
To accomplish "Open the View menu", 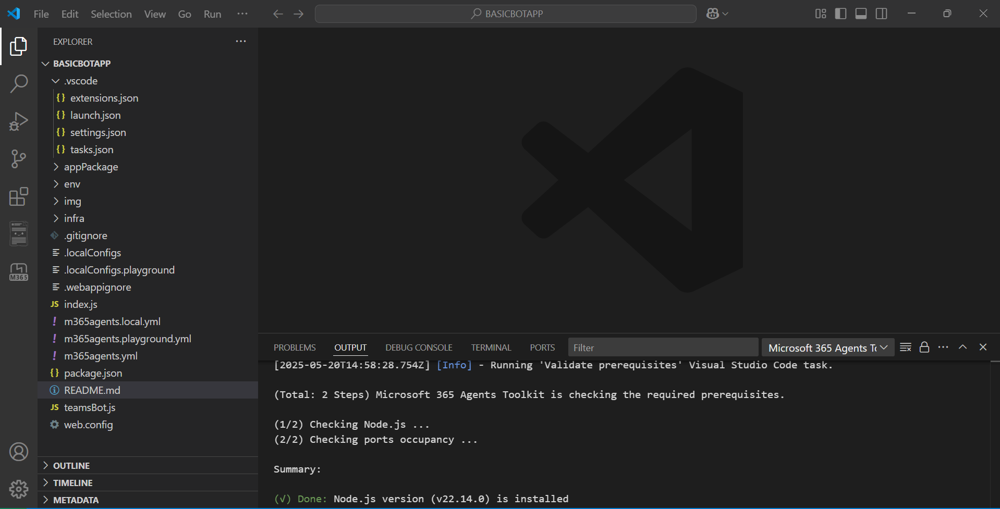I will coord(154,14).
